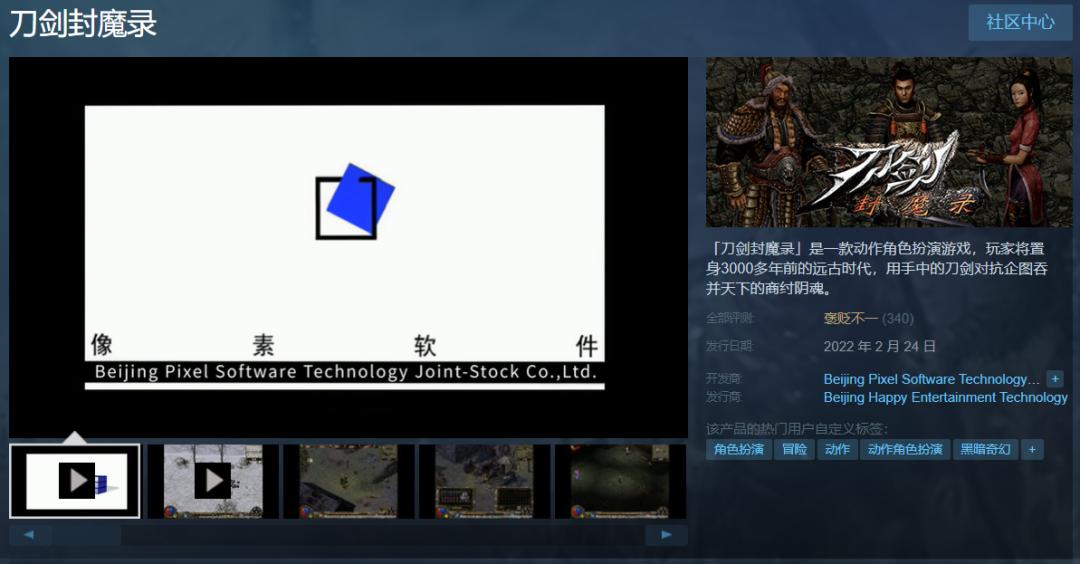
Task: Select the 动作角色扮演 tag
Action: 905,450
